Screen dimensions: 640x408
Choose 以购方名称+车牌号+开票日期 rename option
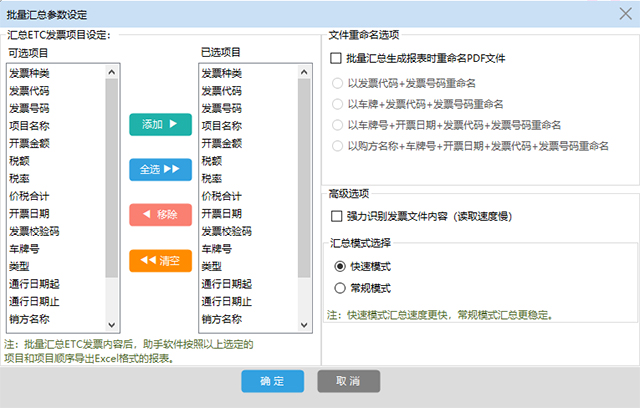point(338,146)
